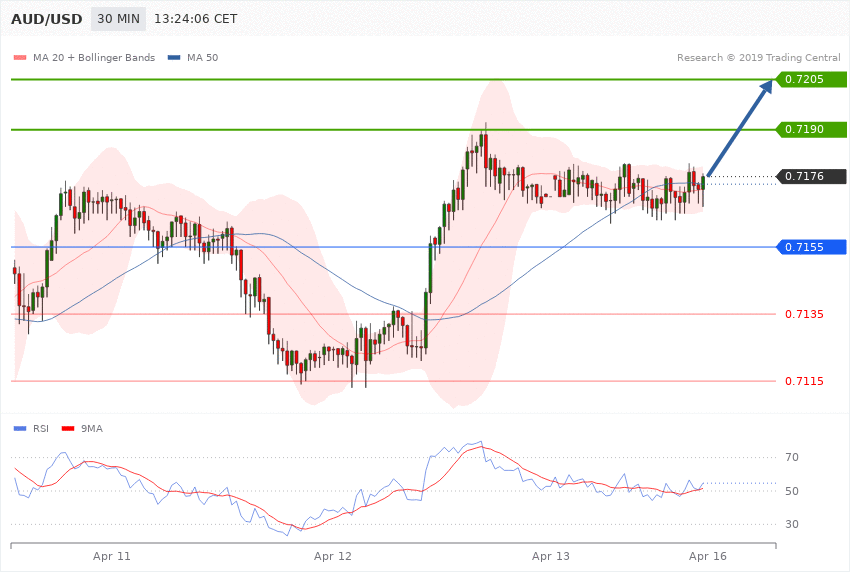The height and width of the screenshot is (576, 850).
Task: Click the MA 50 legend color swatch
Action: pyautogui.click(x=174, y=58)
